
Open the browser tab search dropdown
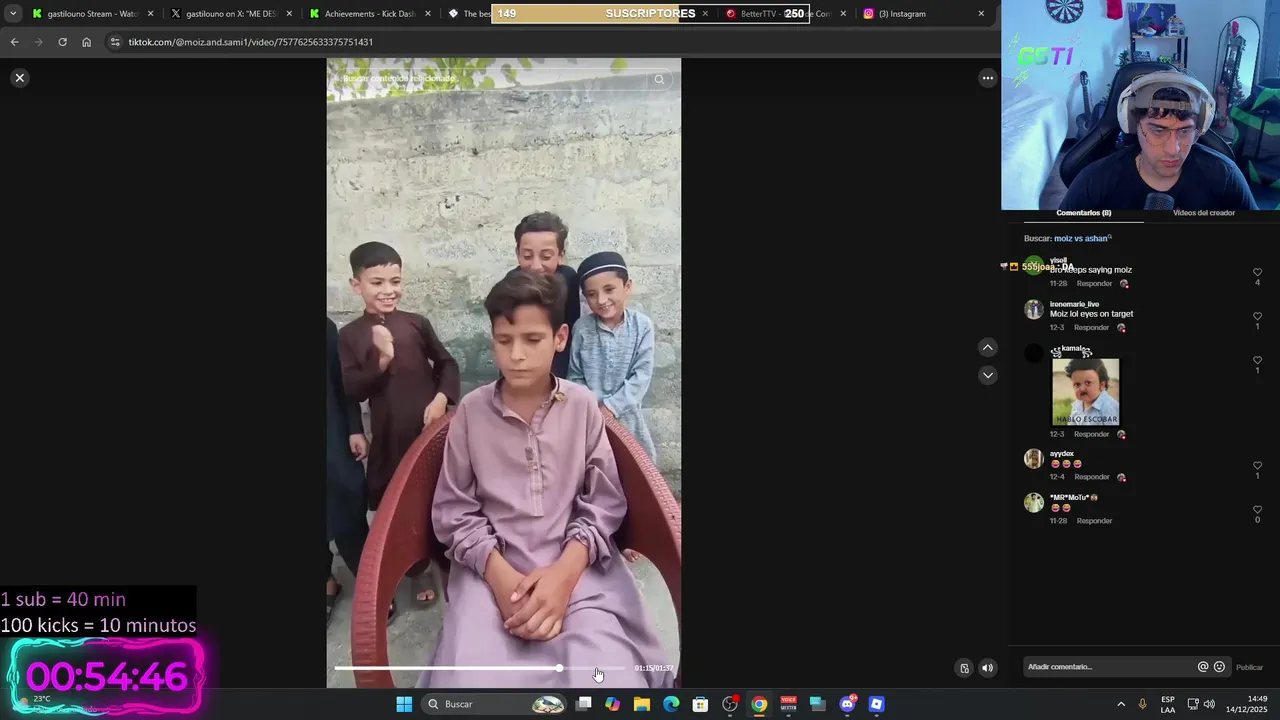(13, 14)
